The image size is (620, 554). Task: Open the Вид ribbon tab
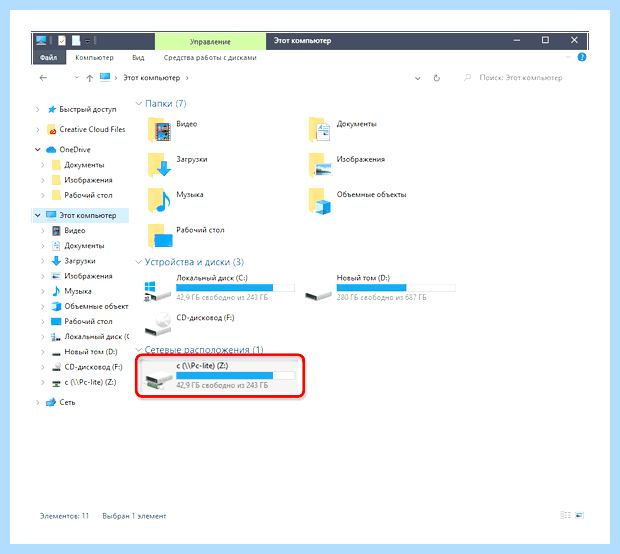[138, 58]
